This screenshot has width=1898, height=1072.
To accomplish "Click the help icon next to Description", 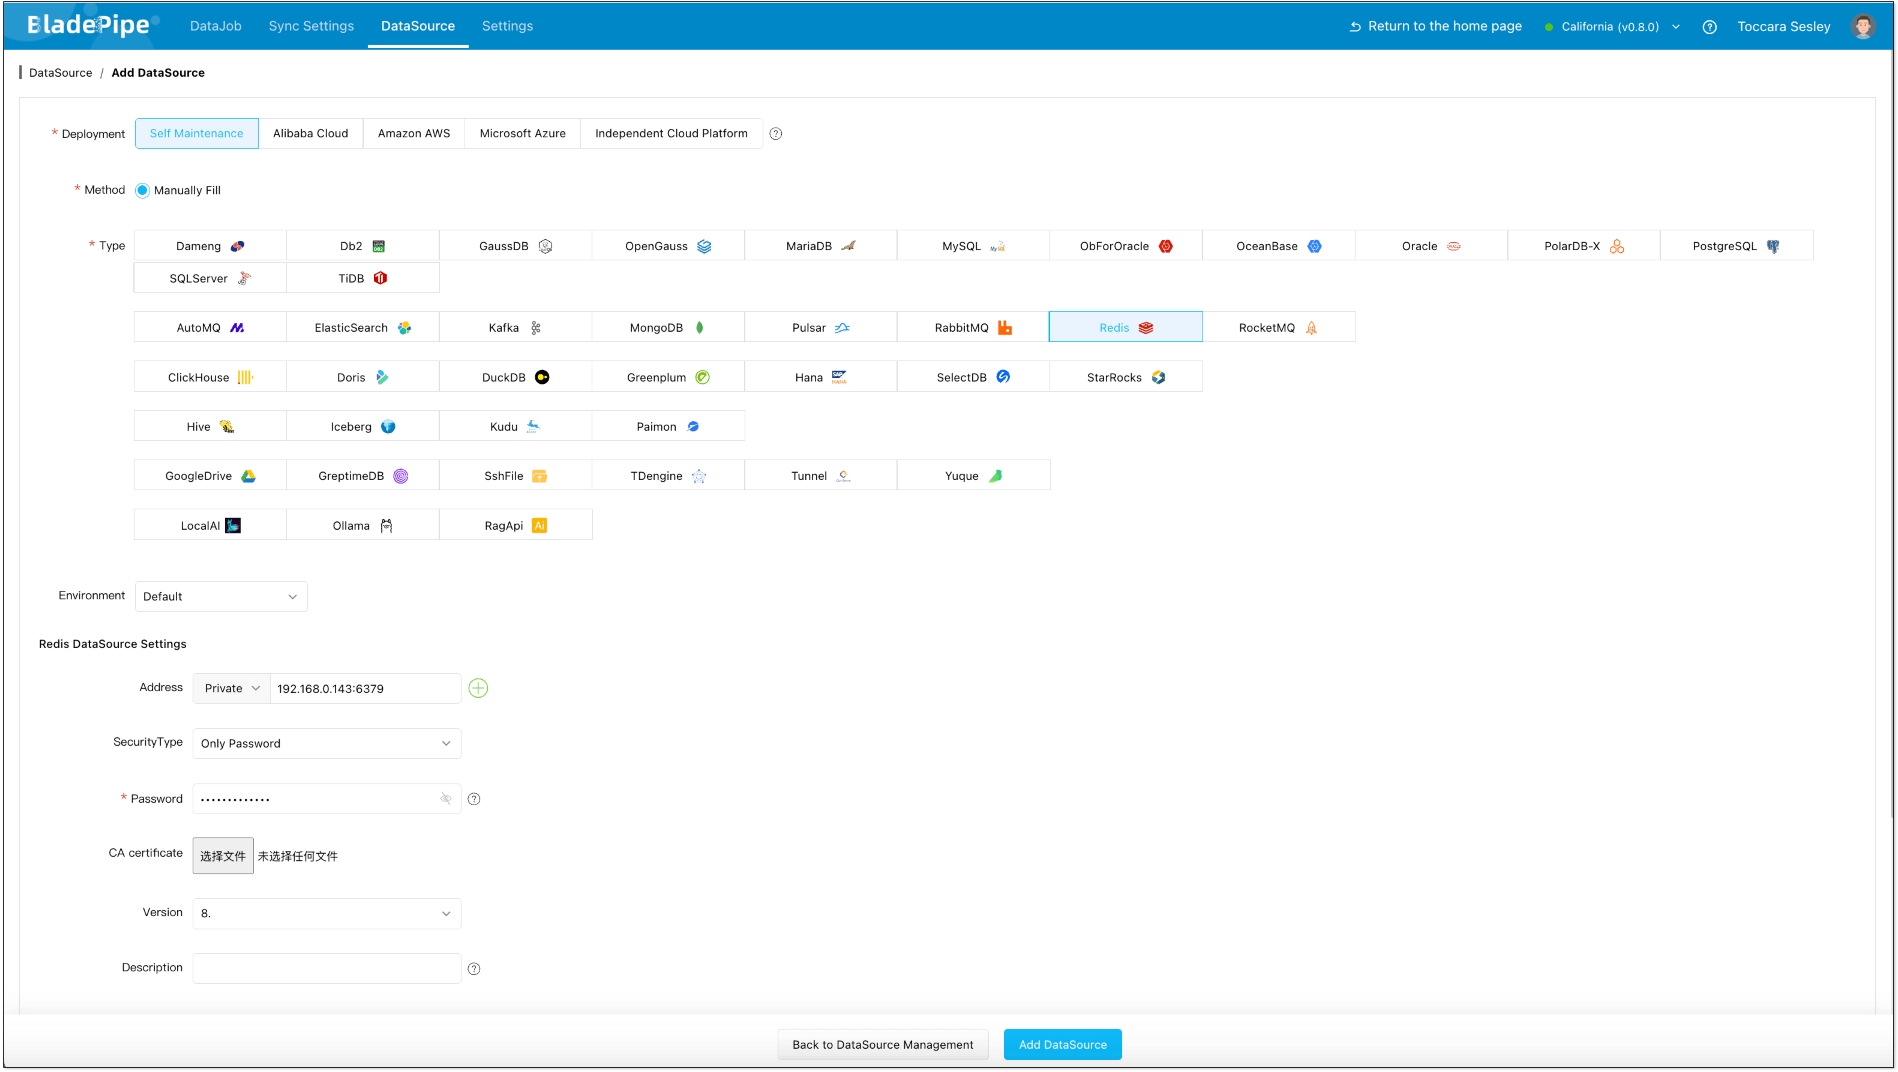I will (x=474, y=969).
